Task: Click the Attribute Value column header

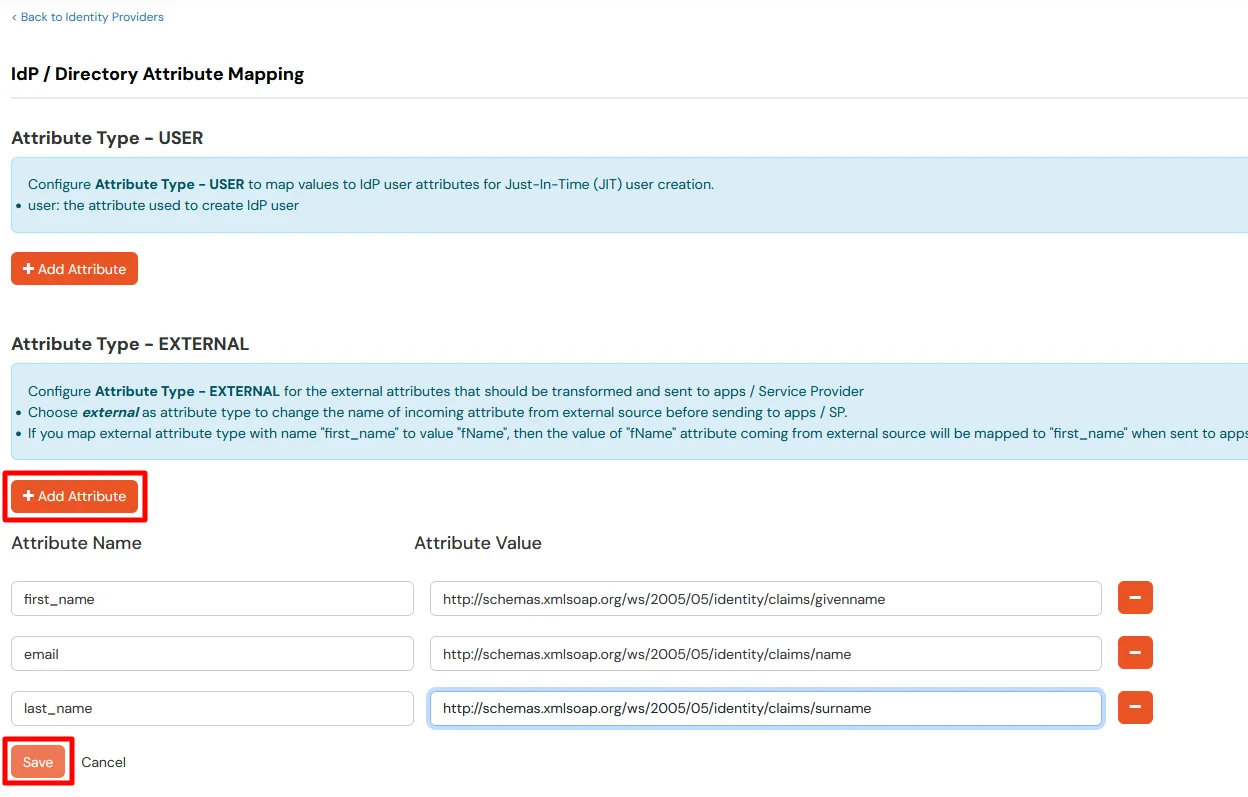Action: point(478,543)
